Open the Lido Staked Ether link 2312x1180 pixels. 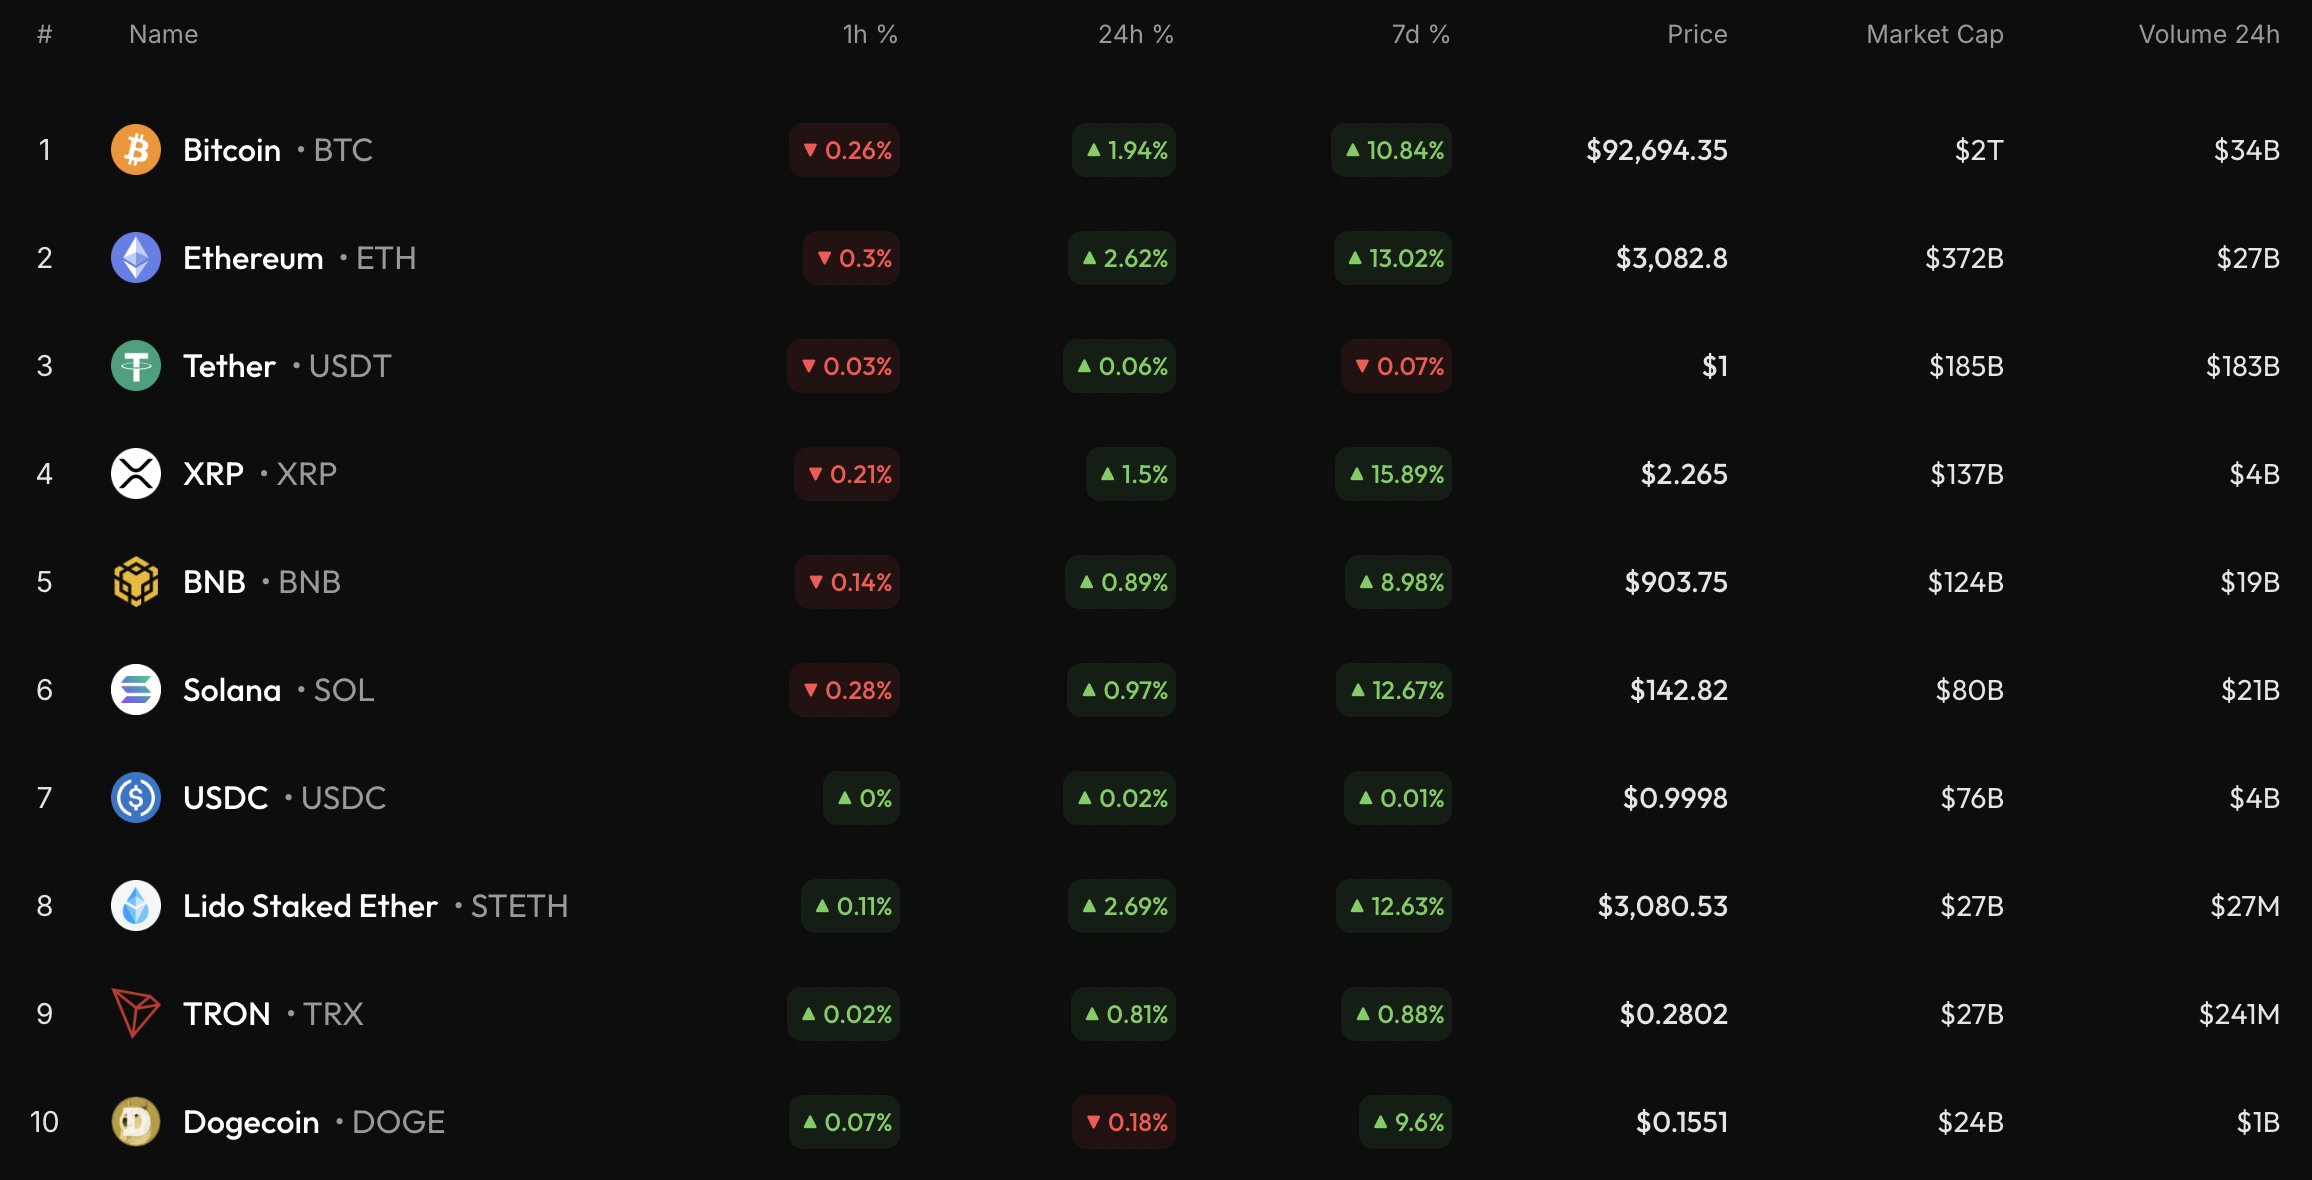pos(310,906)
